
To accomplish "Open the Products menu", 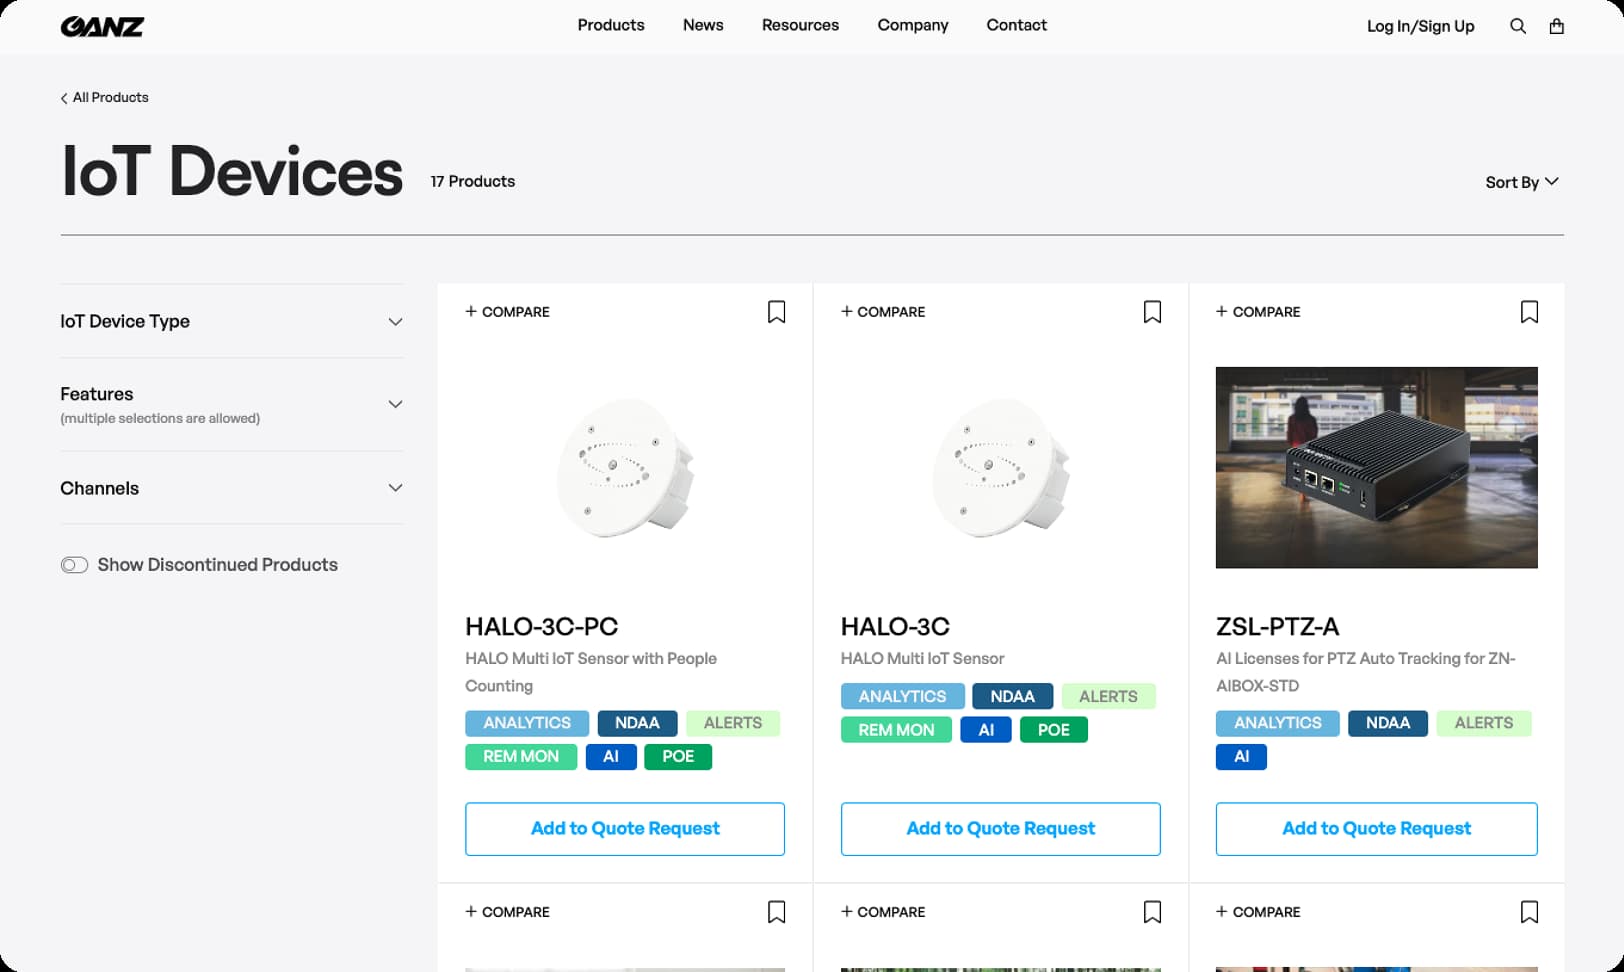I will (611, 25).
